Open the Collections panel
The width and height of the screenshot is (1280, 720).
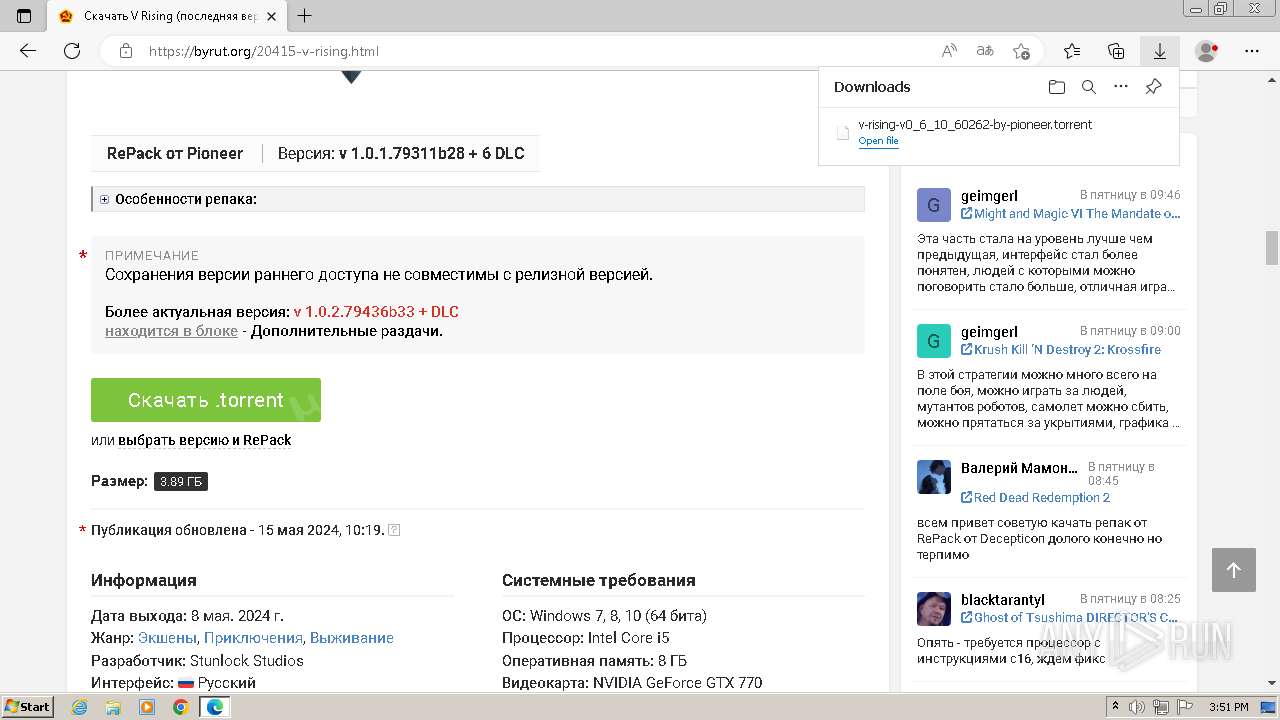(1116, 51)
